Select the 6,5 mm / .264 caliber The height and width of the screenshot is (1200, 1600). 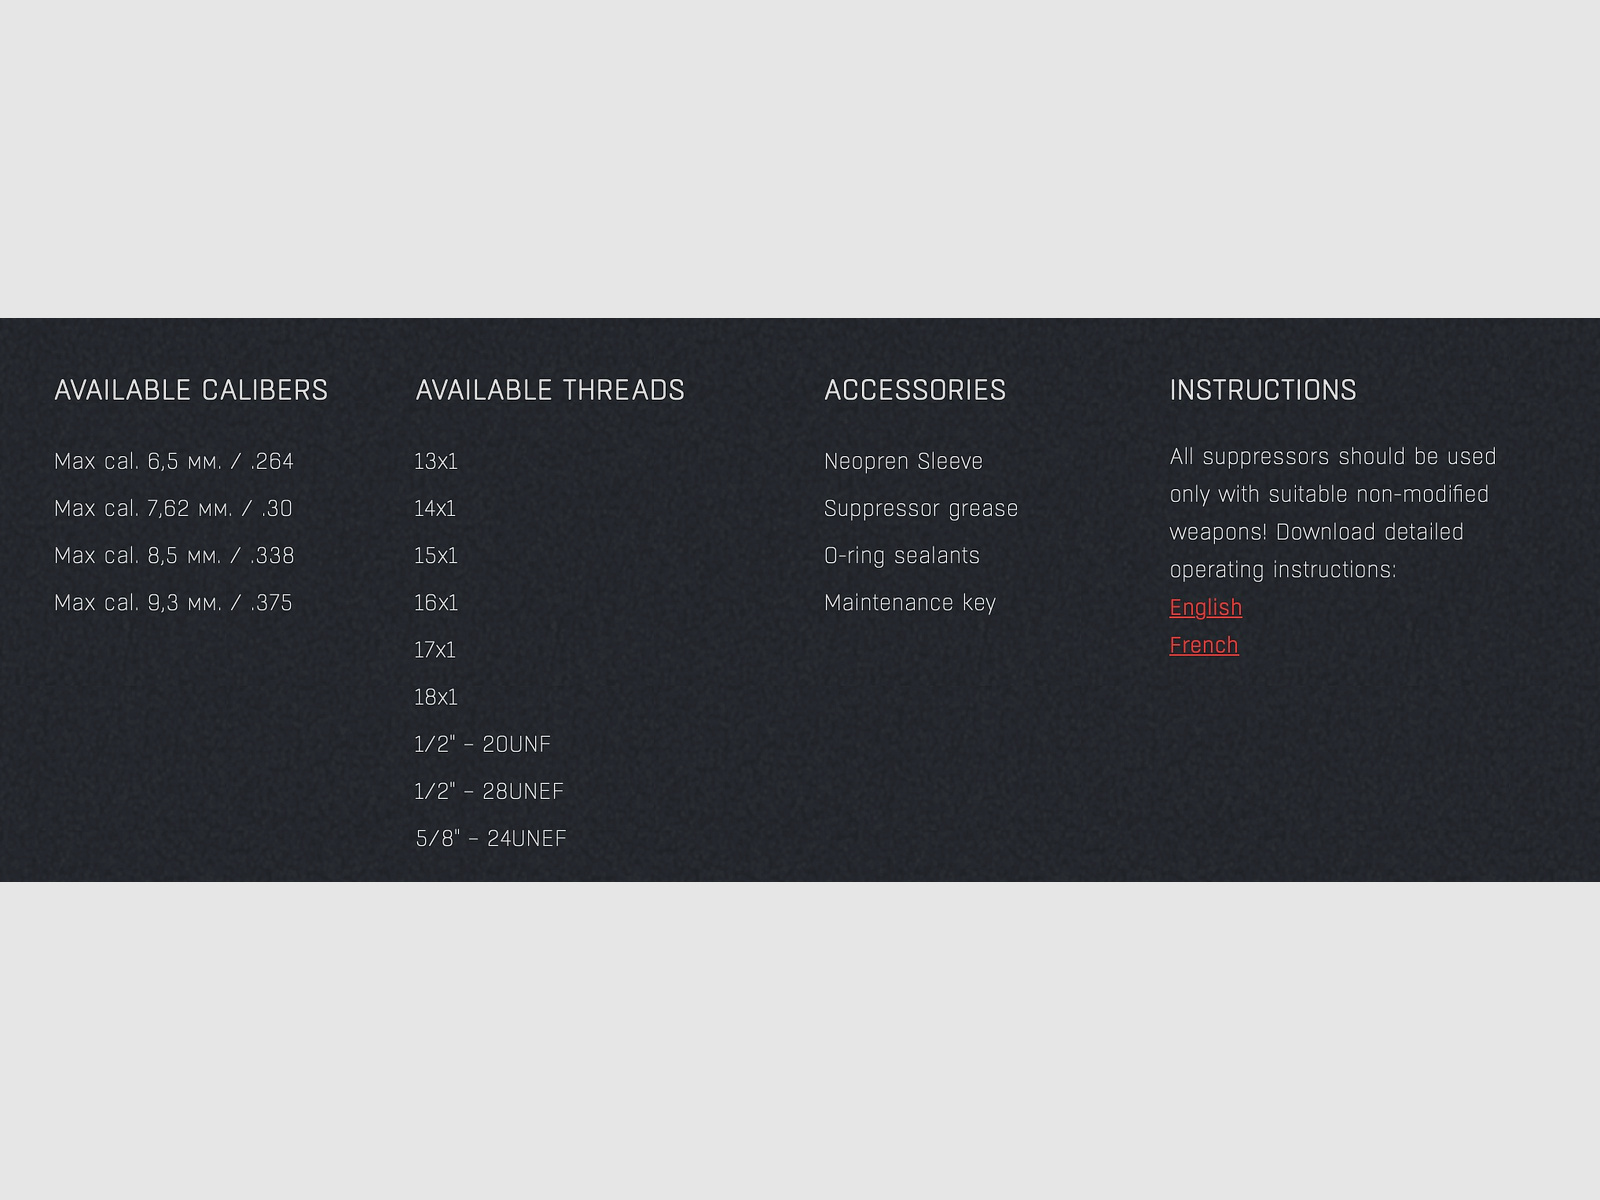pos(174,462)
